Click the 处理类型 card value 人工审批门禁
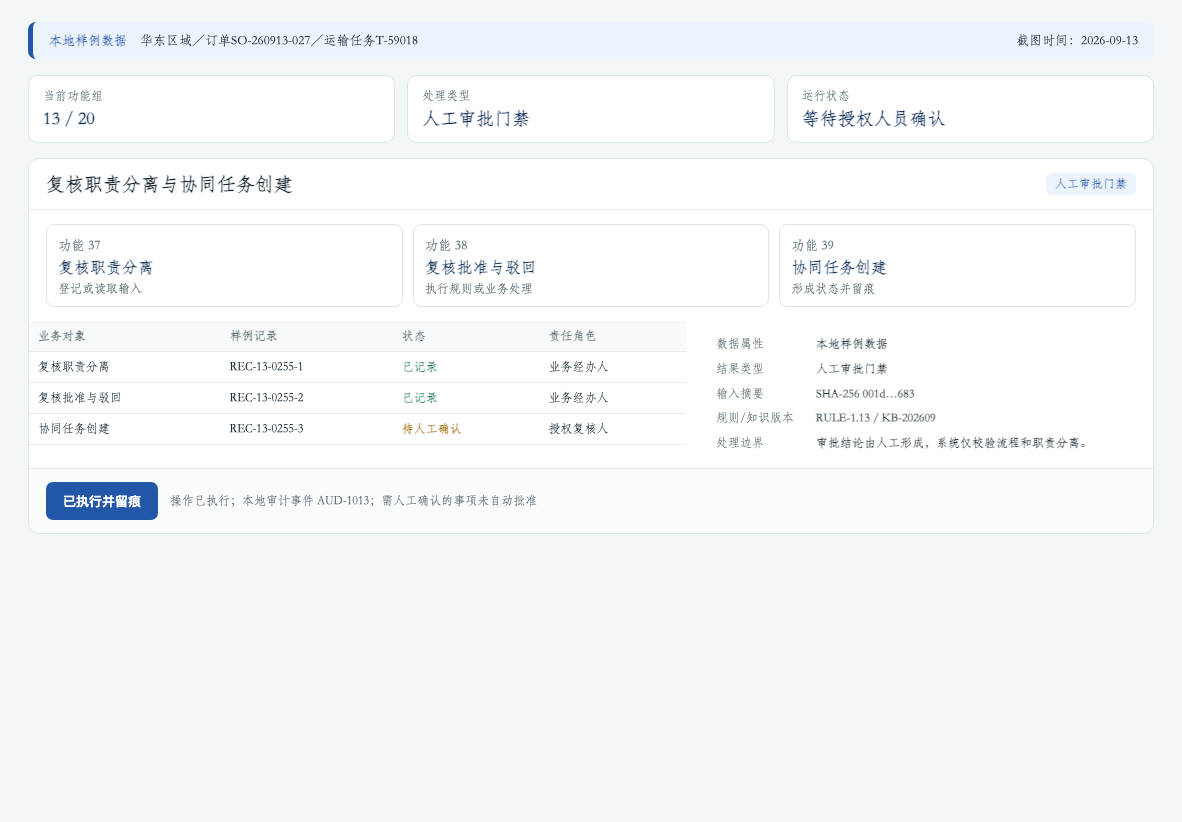1182x822 pixels. 476,118
